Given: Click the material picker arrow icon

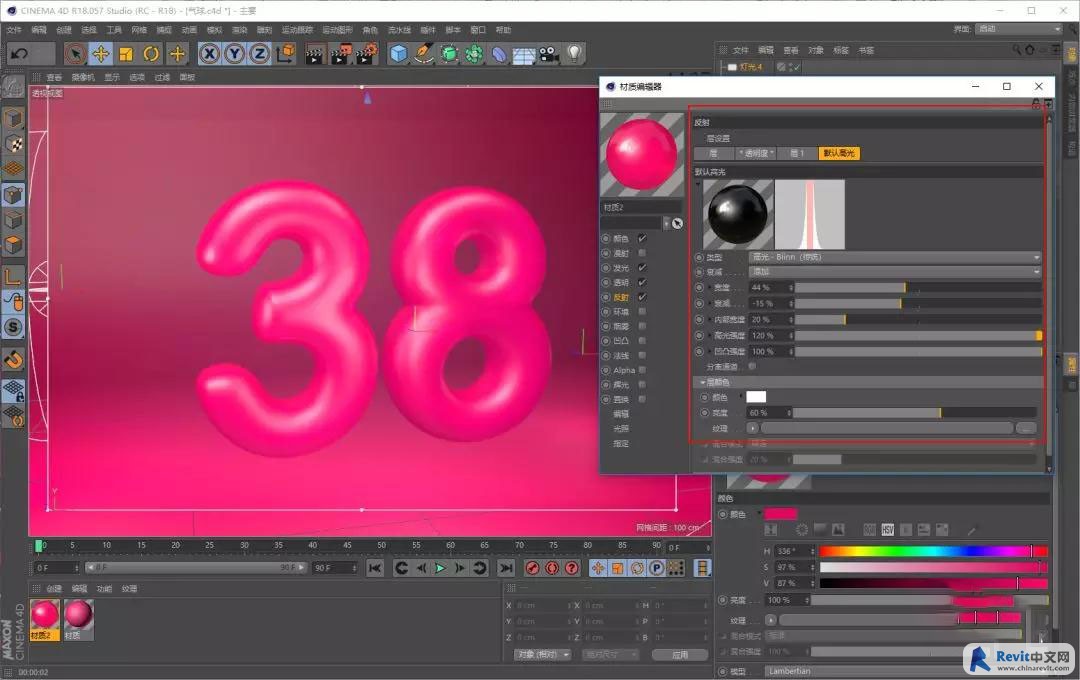Looking at the screenshot, I should pos(677,223).
